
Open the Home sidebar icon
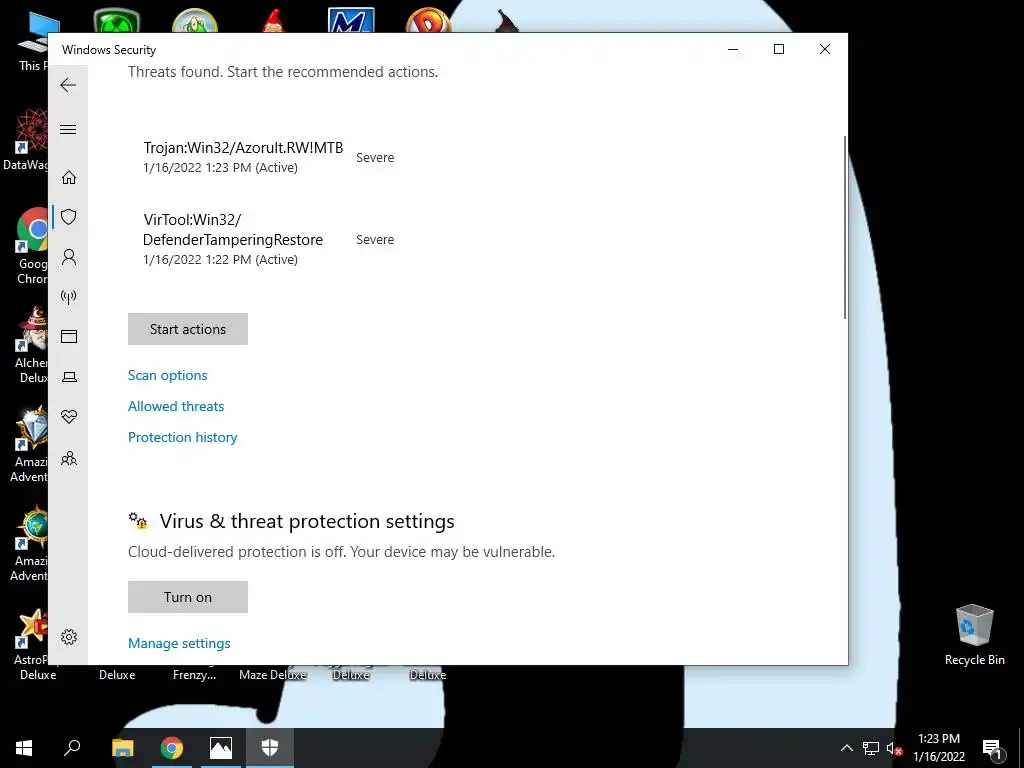coord(69,178)
